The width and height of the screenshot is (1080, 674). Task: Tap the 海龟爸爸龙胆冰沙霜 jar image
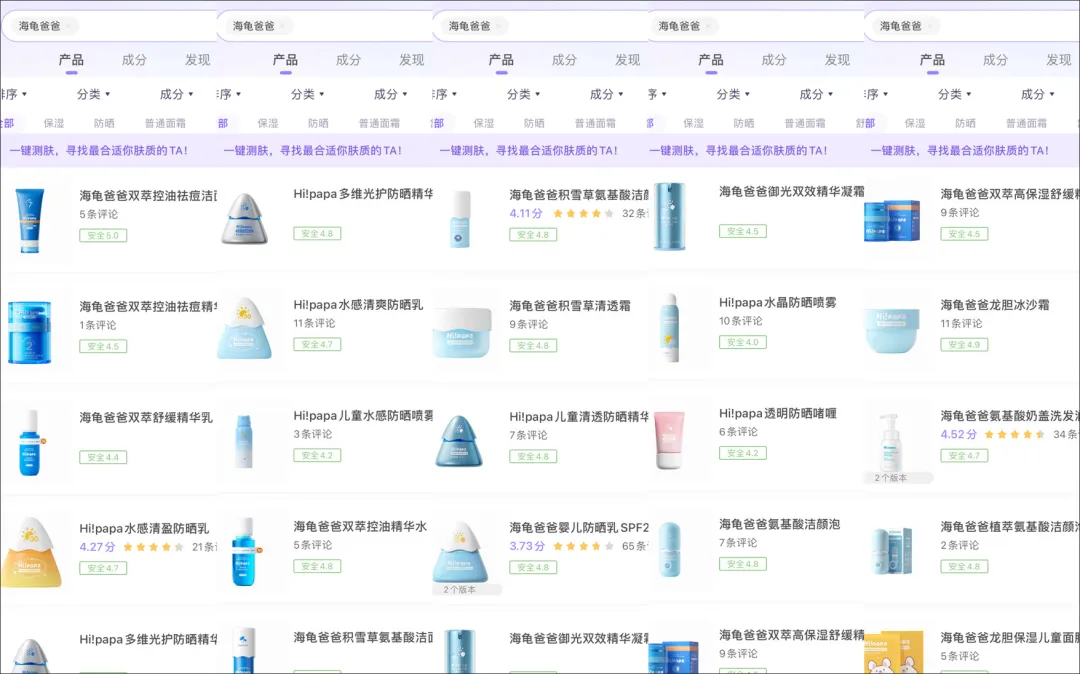(891, 330)
